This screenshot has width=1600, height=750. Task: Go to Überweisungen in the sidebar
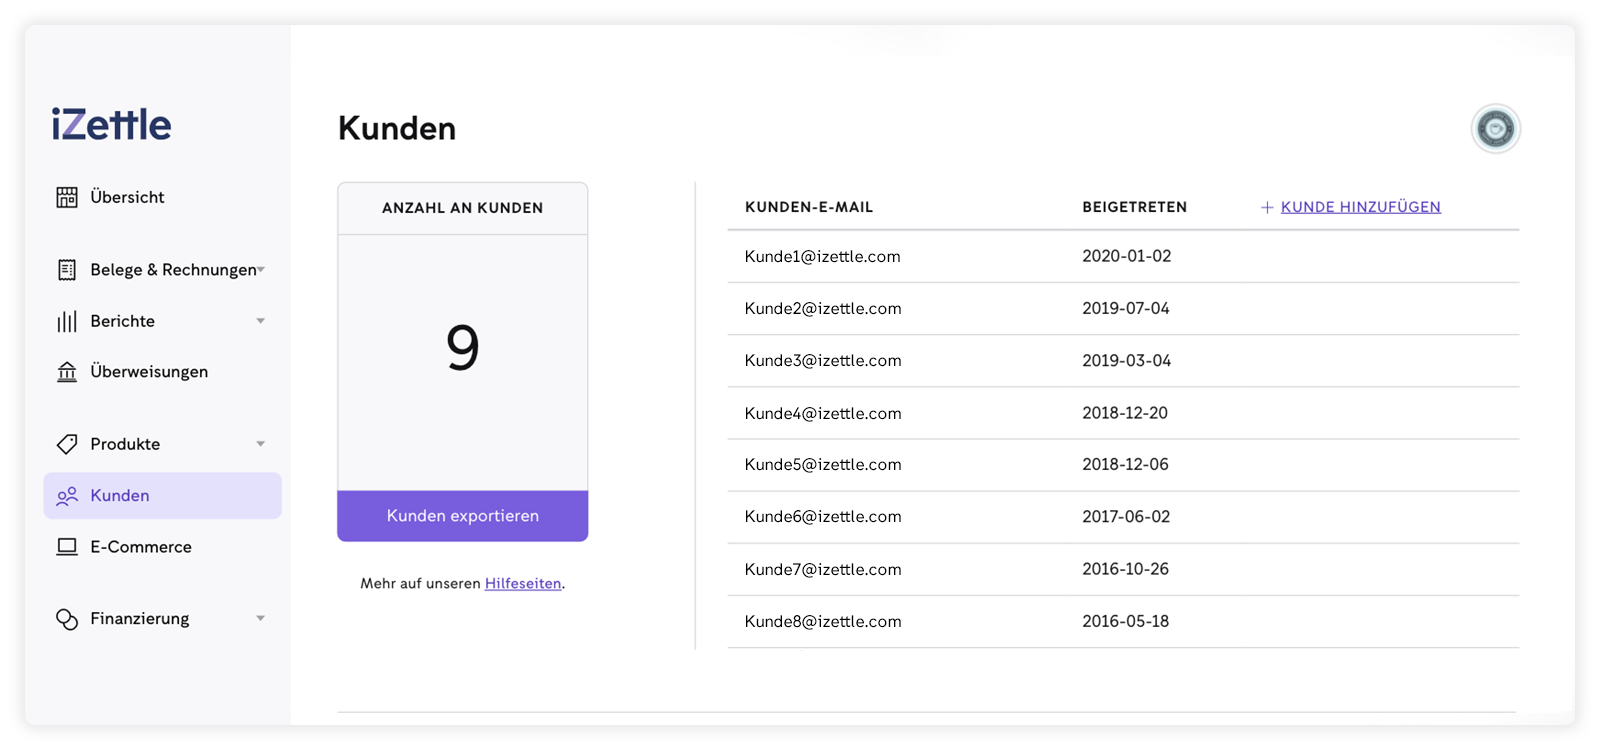click(x=149, y=372)
